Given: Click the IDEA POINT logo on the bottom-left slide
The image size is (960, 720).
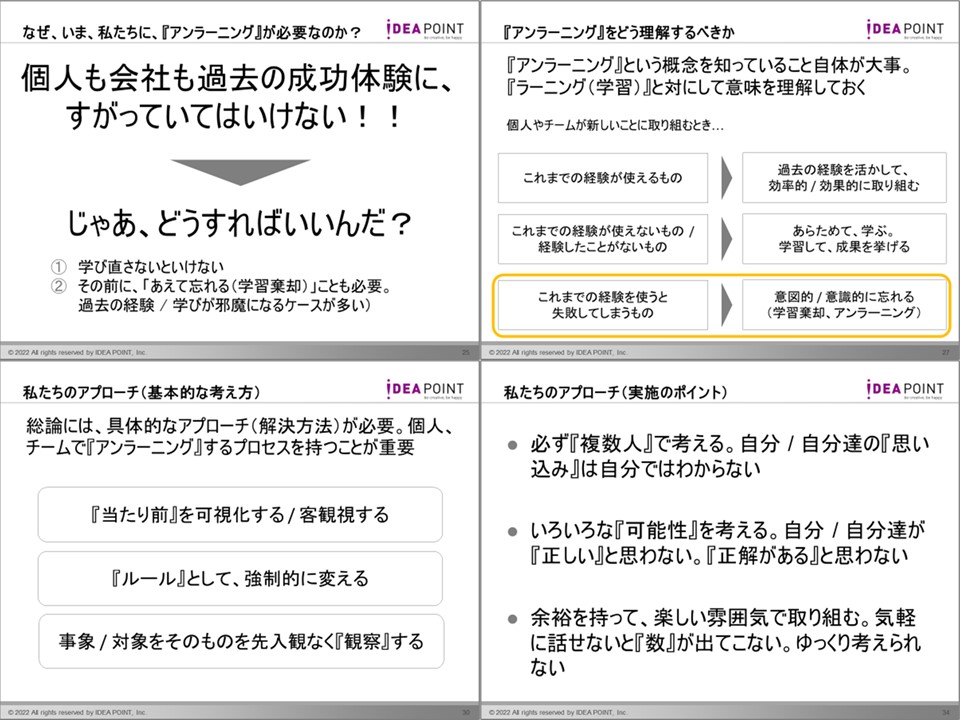Looking at the screenshot, I should click(x=424, y=390).
